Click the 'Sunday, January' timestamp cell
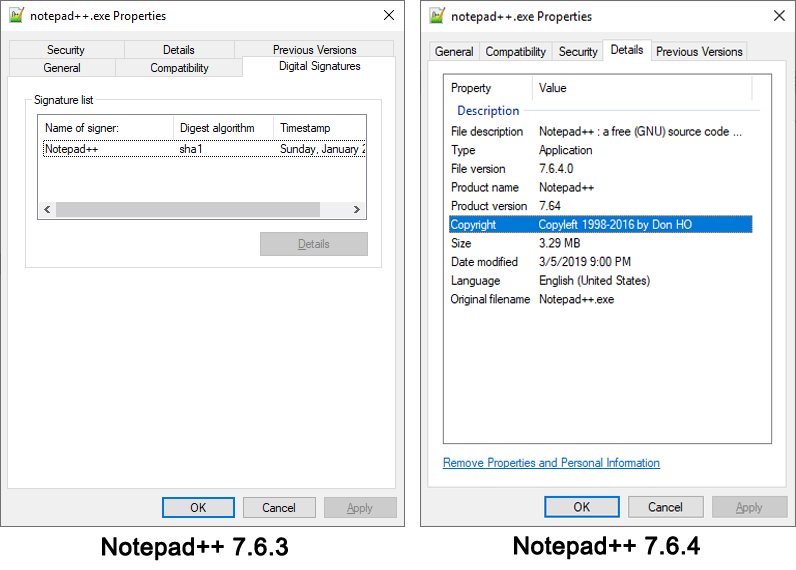 click(x=322, y=149)
